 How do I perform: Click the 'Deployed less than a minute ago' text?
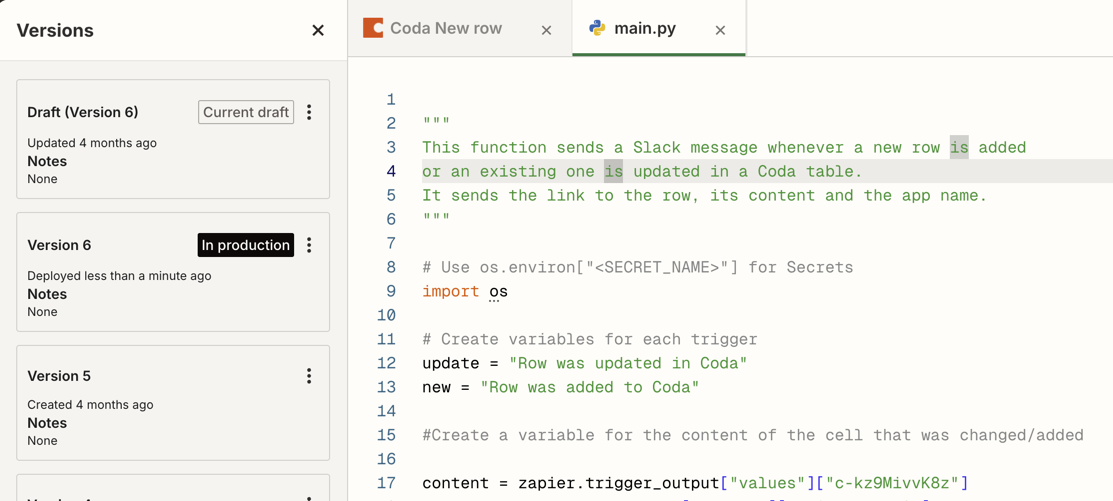(x=119, y=275)
